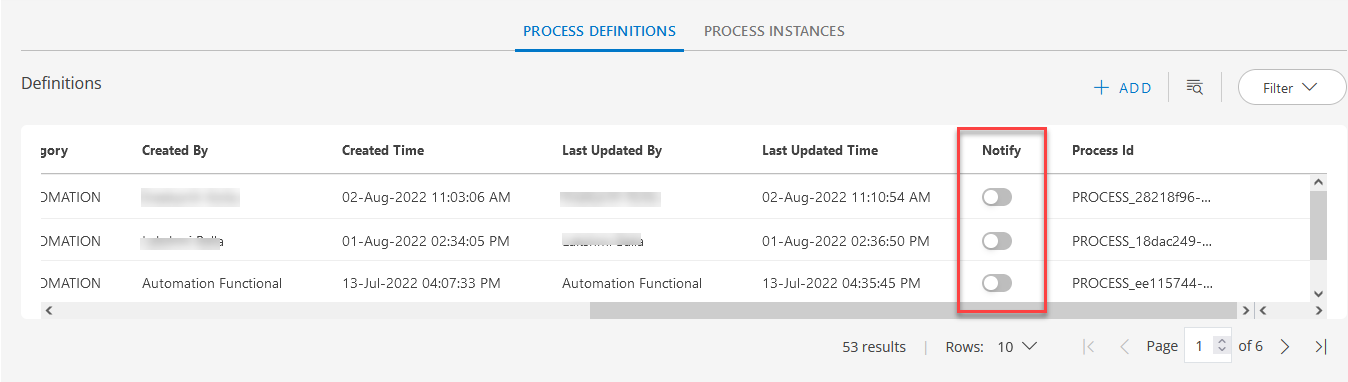
Task: Switch to Process Instances tab
Action: pos(774,31)
